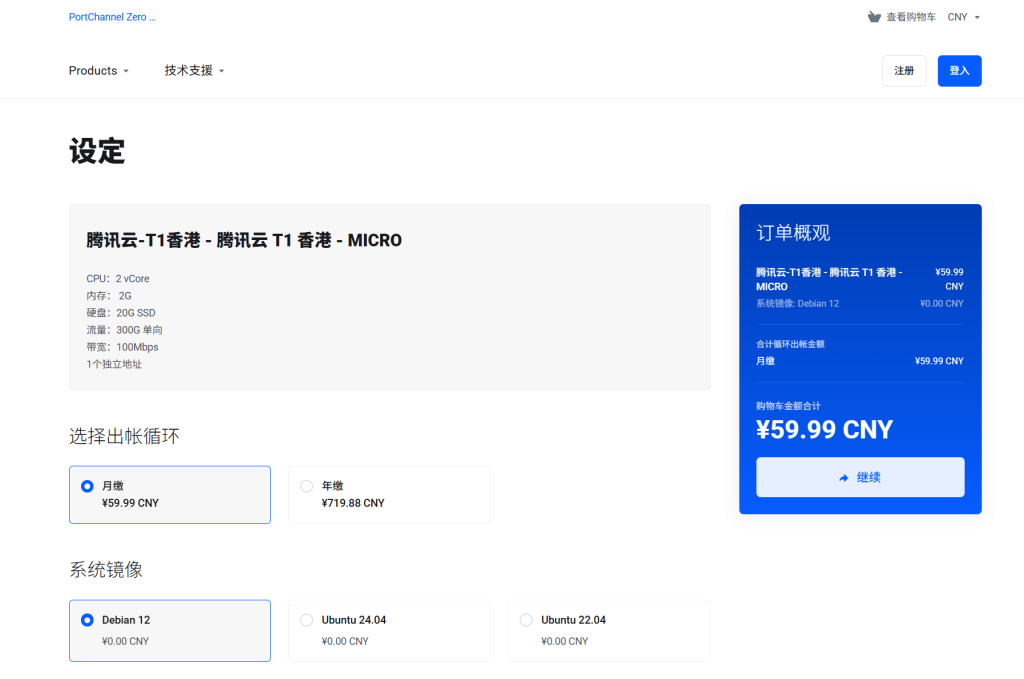
Task: Click the 月缴 label in order summary
Action: click(765, 361)
